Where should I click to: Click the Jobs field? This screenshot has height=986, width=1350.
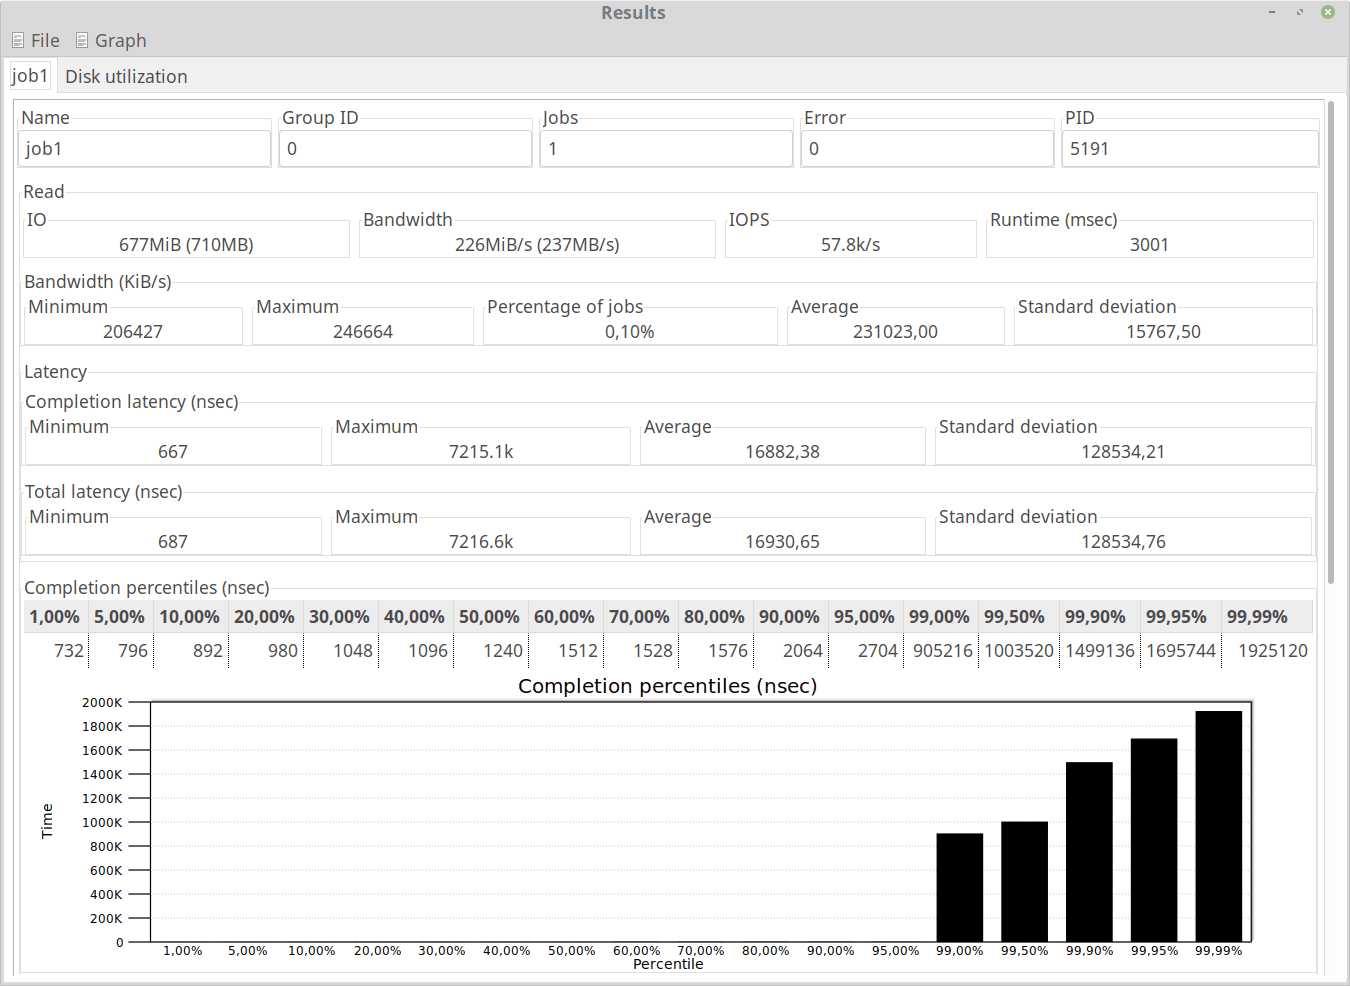click(x=666, y=149)
